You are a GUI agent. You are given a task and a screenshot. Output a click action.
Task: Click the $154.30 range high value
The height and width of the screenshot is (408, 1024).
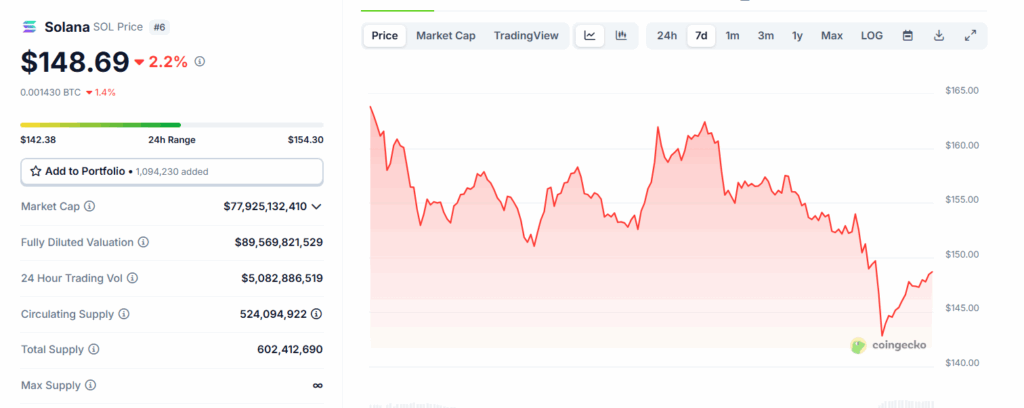(x=306, y=140)
